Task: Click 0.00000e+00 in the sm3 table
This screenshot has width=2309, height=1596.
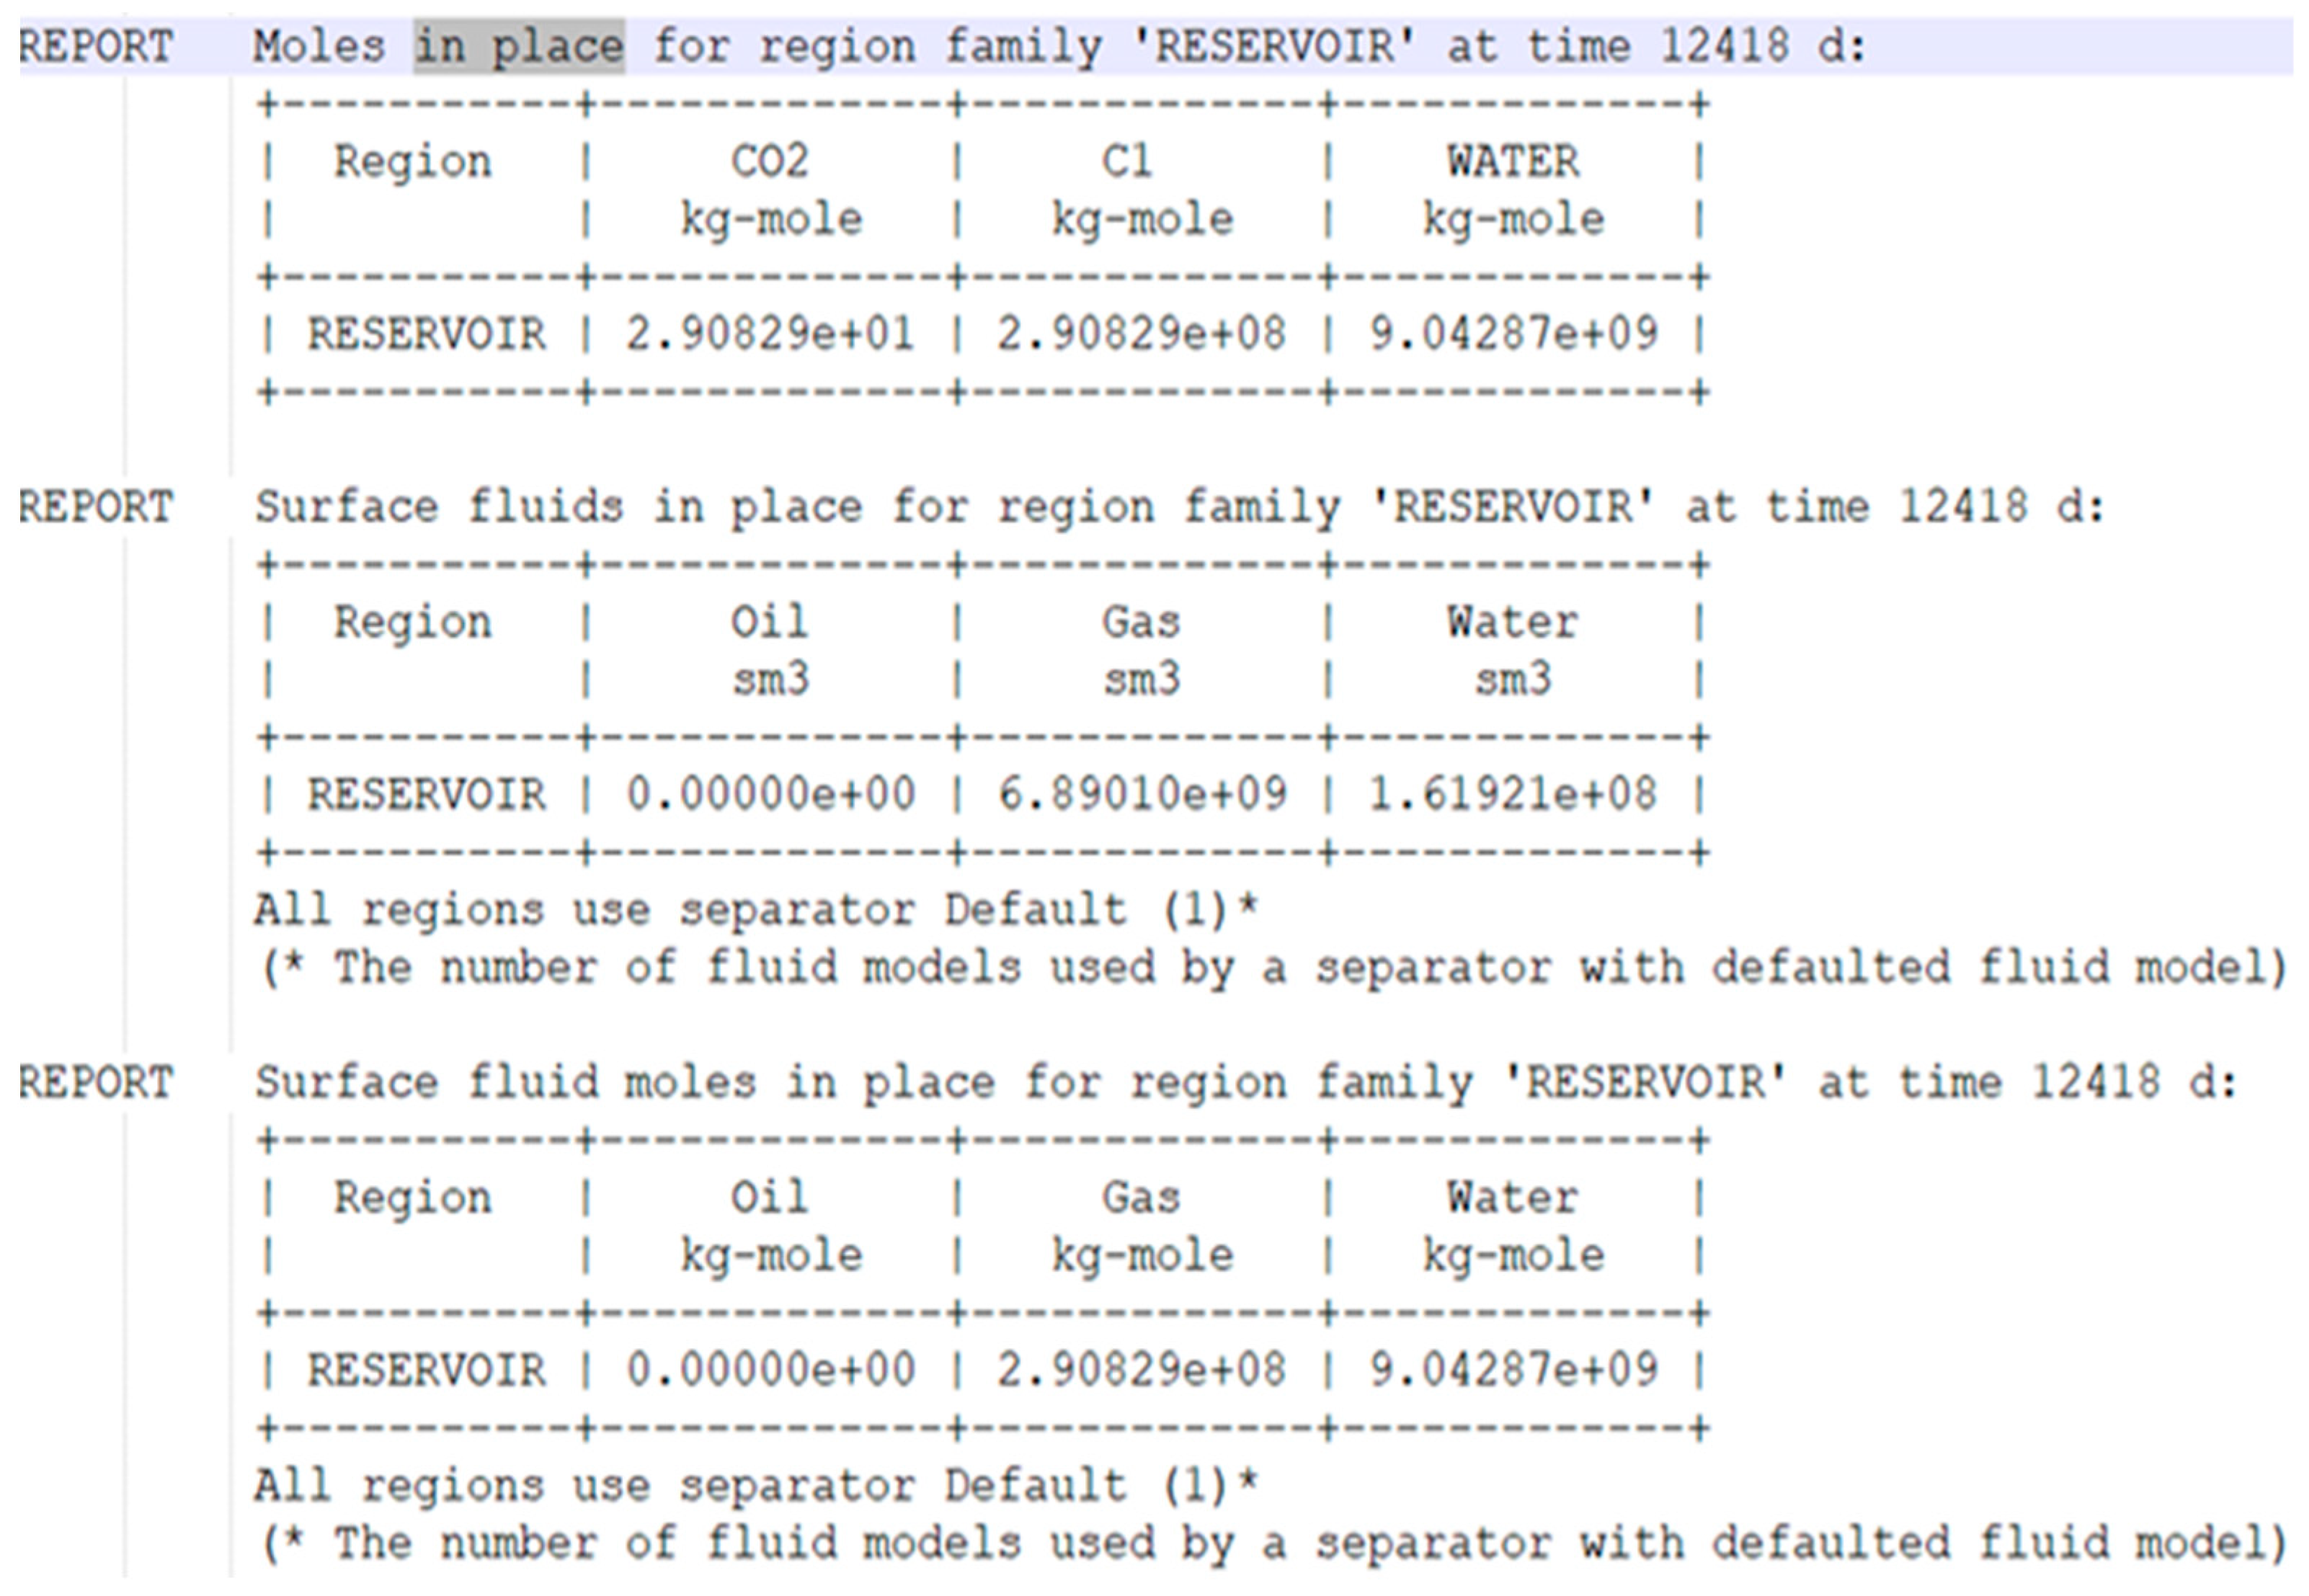Action: point(770,794)
